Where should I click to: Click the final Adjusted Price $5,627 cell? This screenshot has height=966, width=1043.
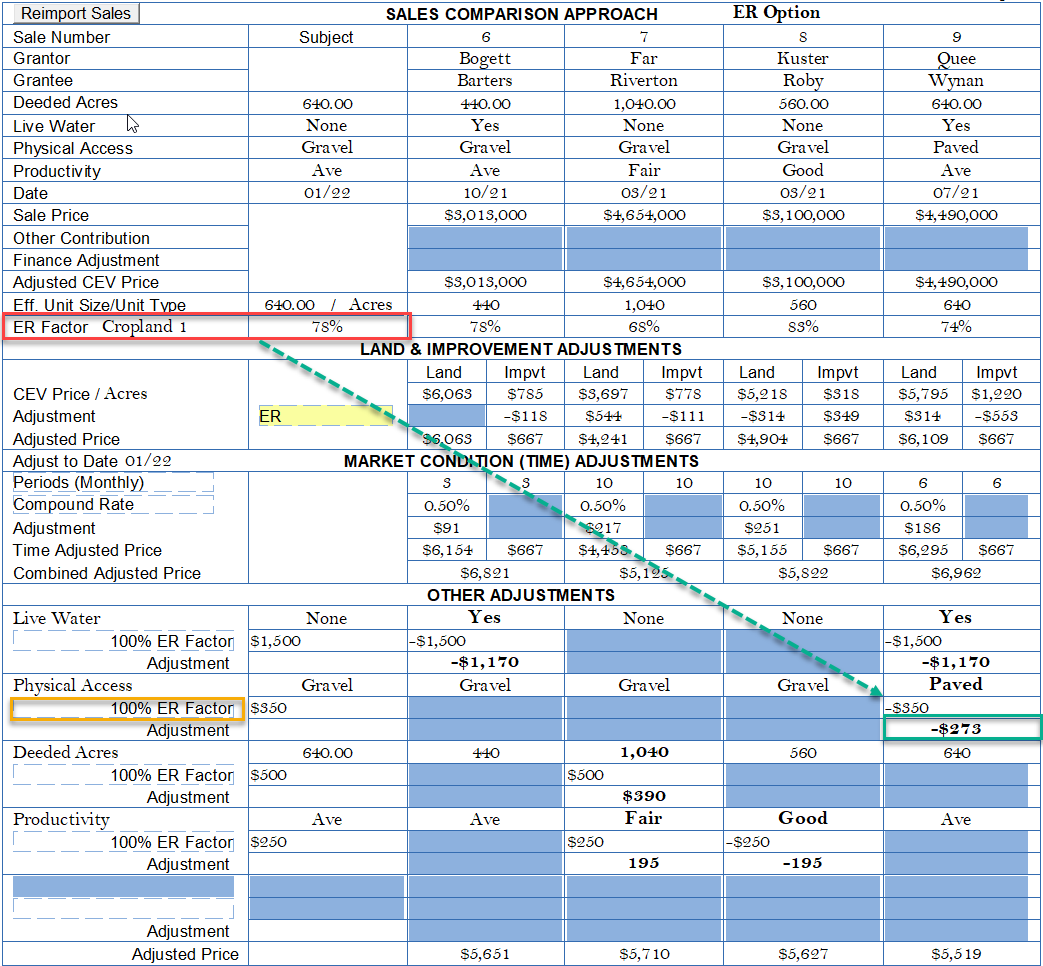(802, 954)
